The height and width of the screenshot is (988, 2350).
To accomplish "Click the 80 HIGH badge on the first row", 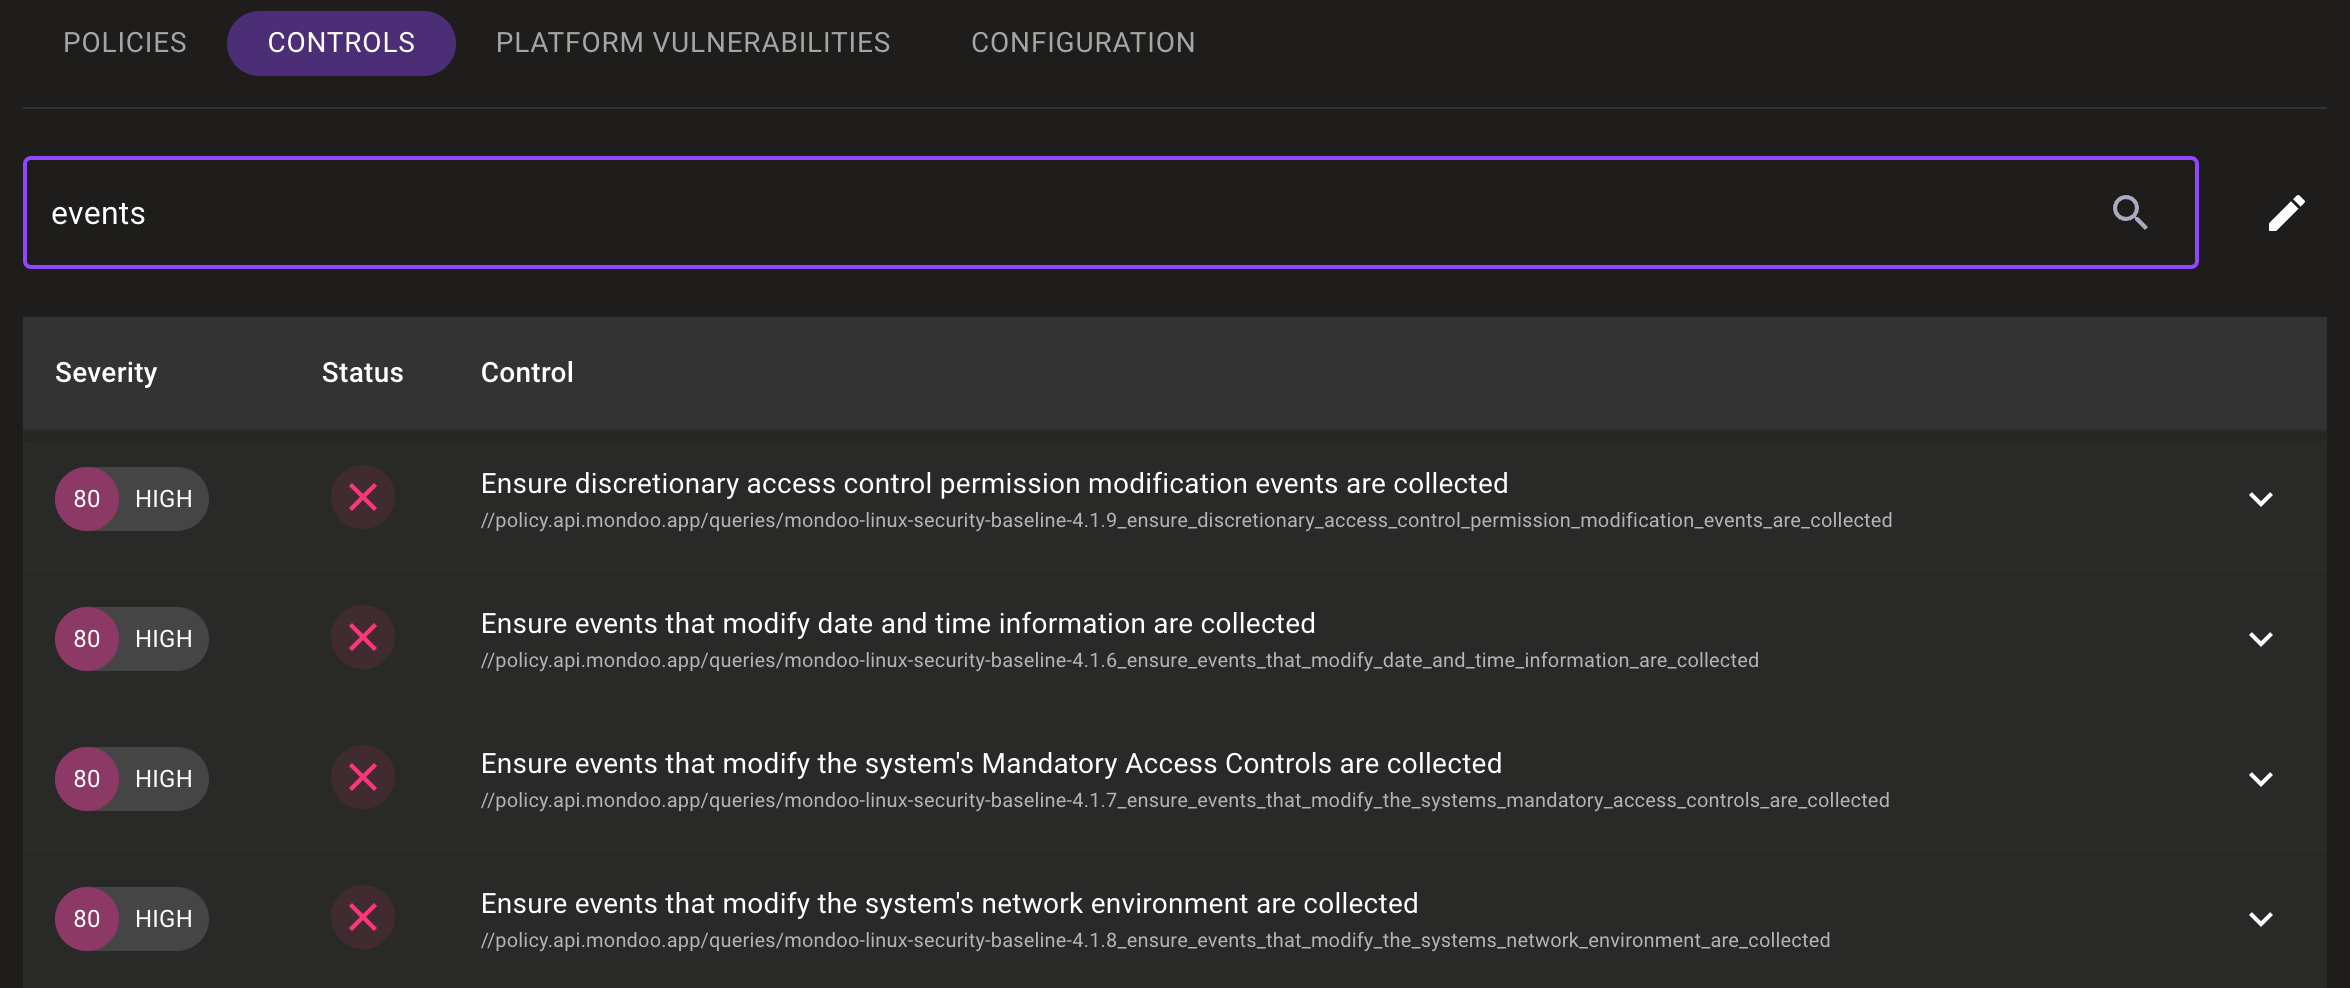I will [131, 497].
